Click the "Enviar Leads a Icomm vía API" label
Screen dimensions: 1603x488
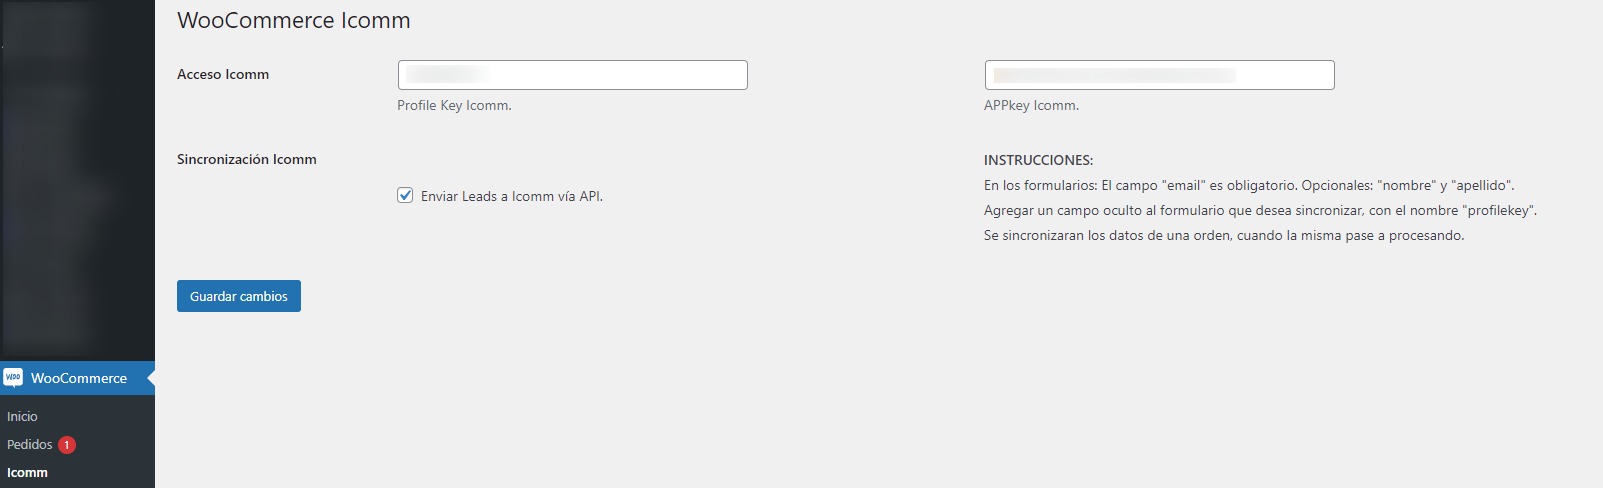511,197
